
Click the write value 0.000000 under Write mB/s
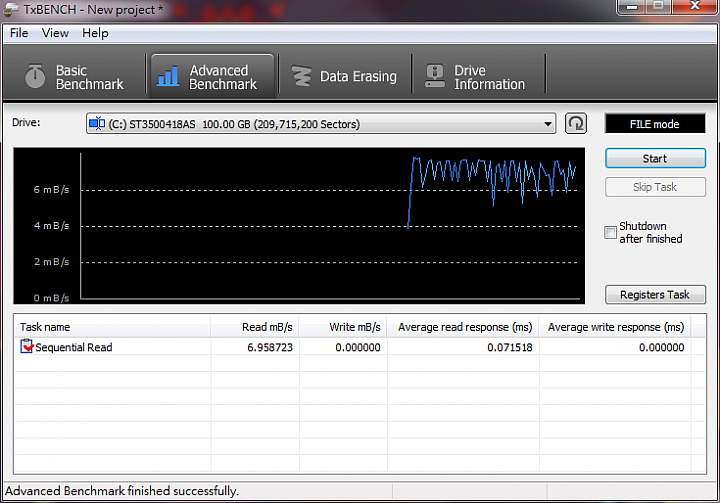pos(358,347)
